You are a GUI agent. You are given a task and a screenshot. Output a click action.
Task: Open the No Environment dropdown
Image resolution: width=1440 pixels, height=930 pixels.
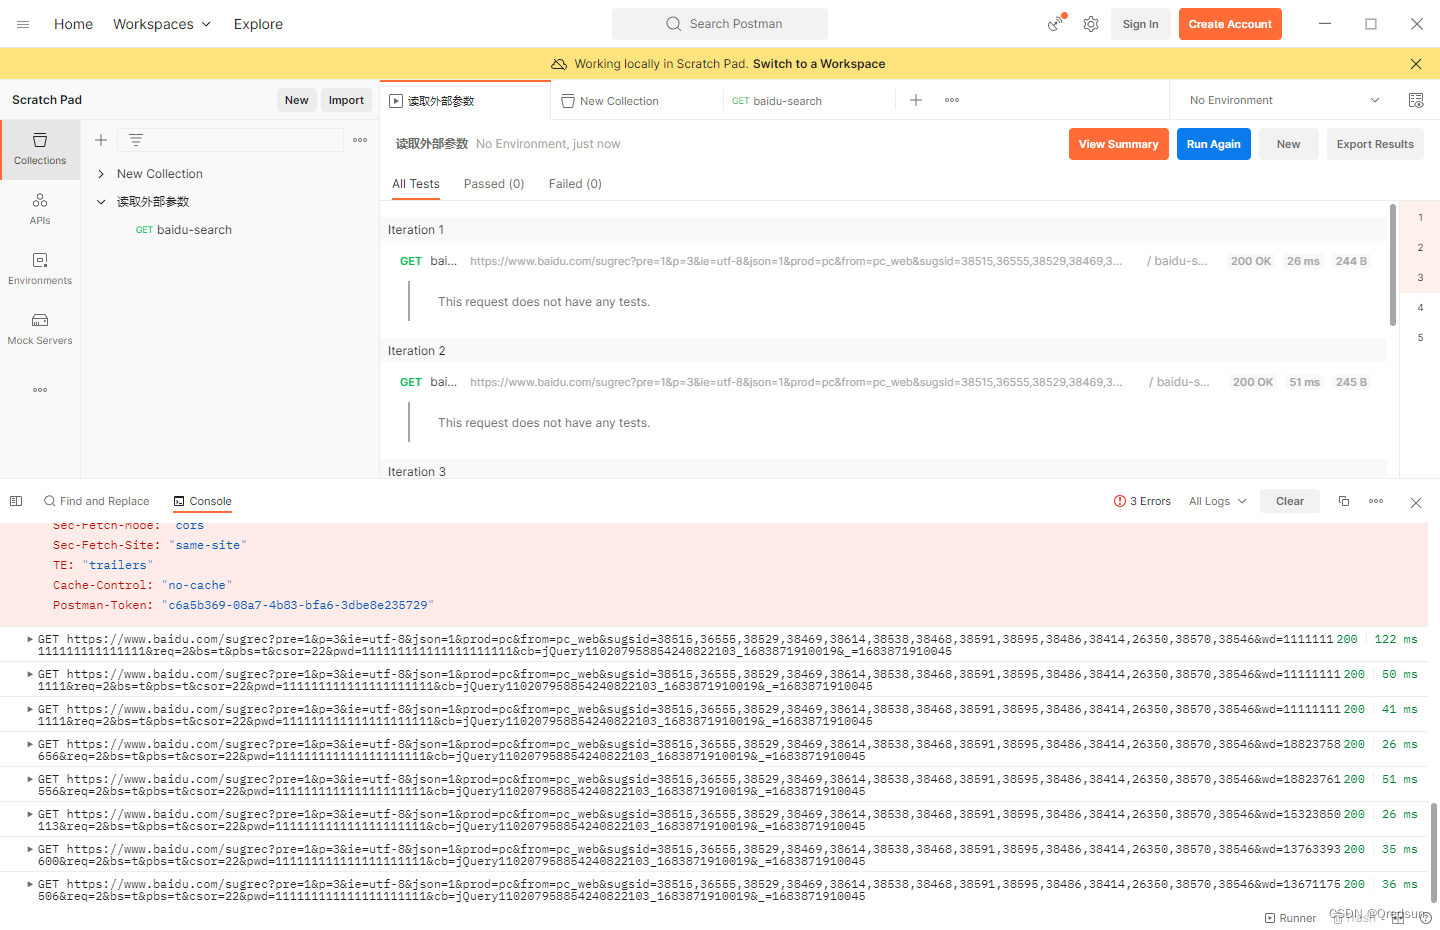pos(1284,100)
